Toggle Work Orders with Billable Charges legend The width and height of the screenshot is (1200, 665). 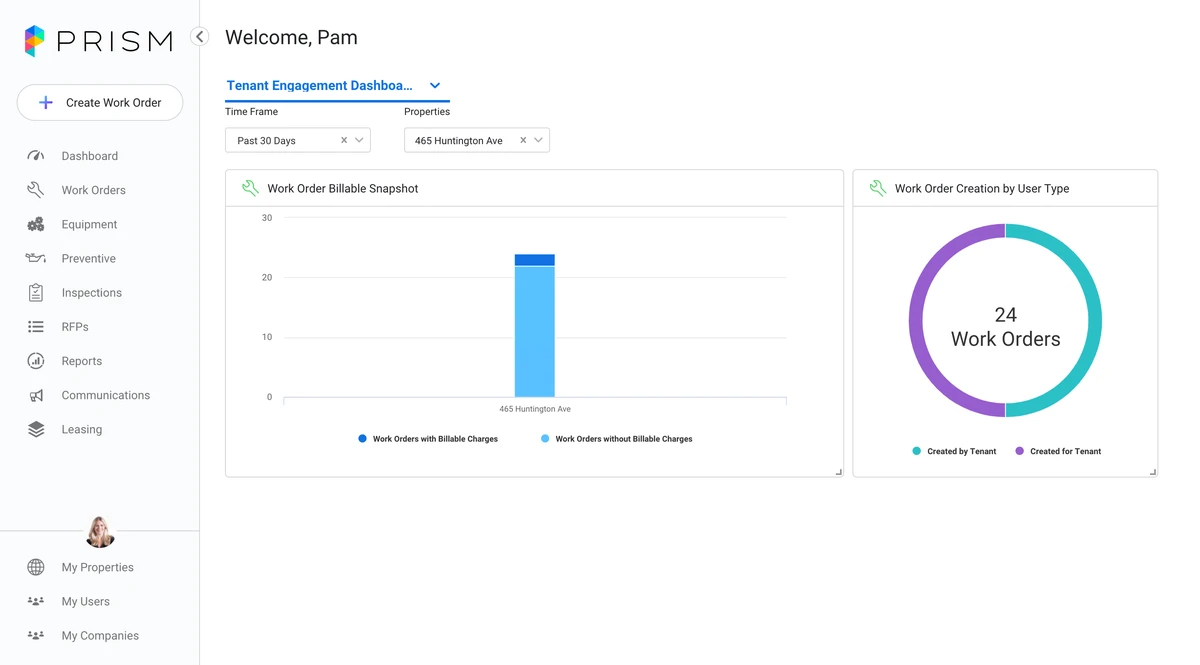point(428,439)
